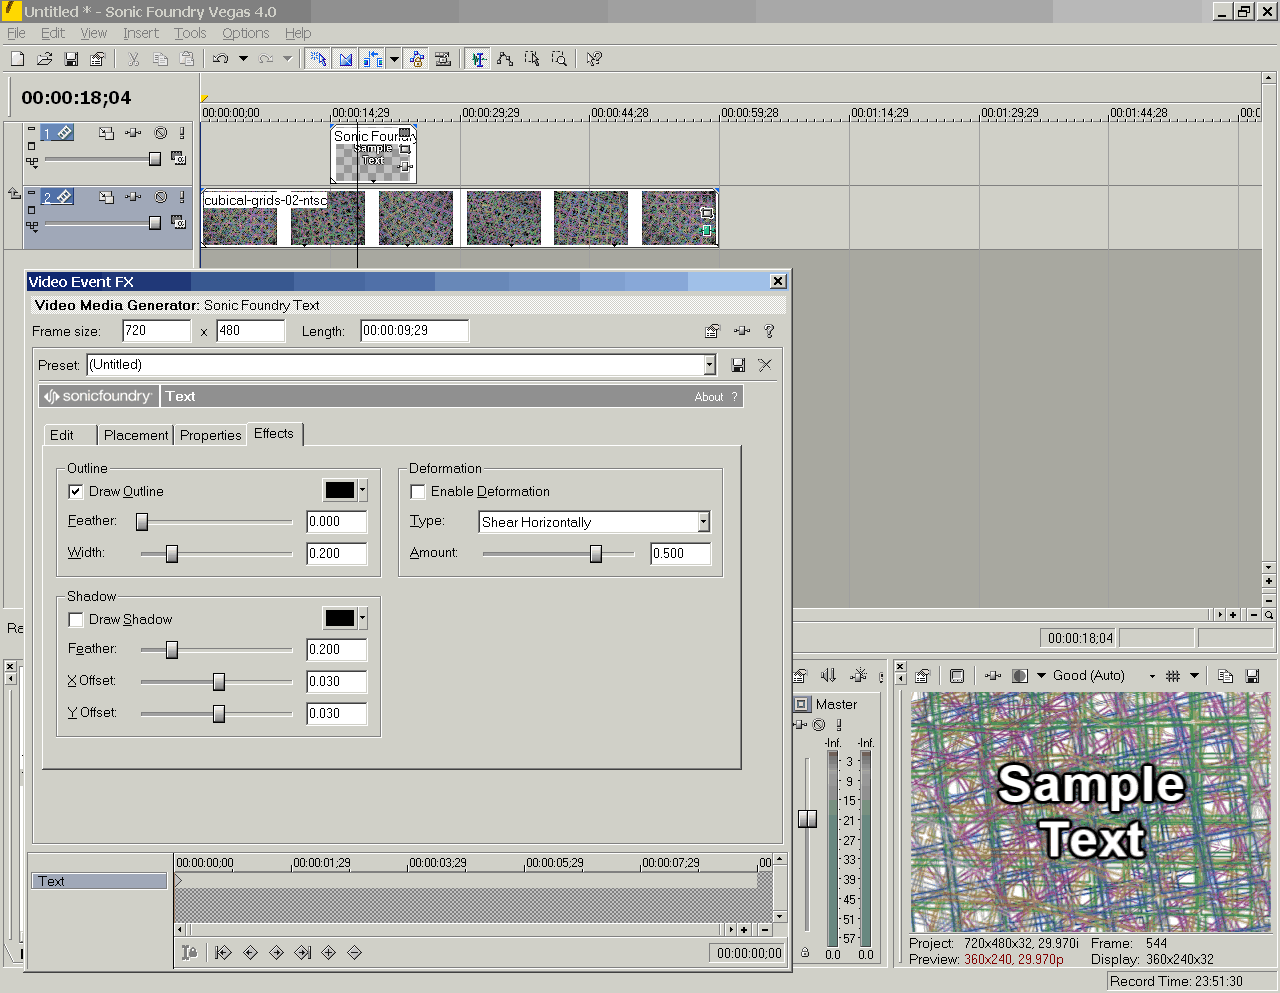Switch to the Properties tab
Screen dimensions: 1280x993
211,435
